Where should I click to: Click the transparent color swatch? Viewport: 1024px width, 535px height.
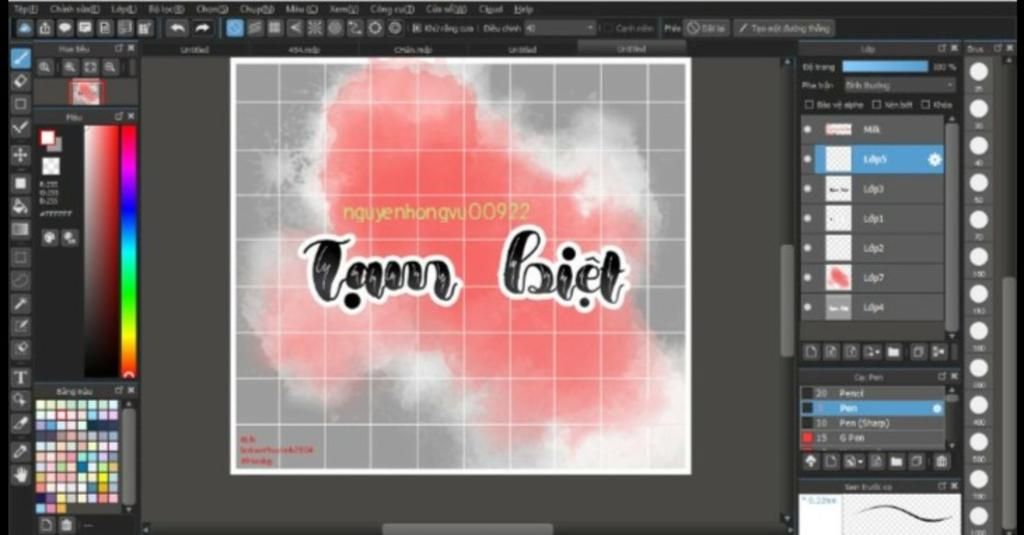51,166
